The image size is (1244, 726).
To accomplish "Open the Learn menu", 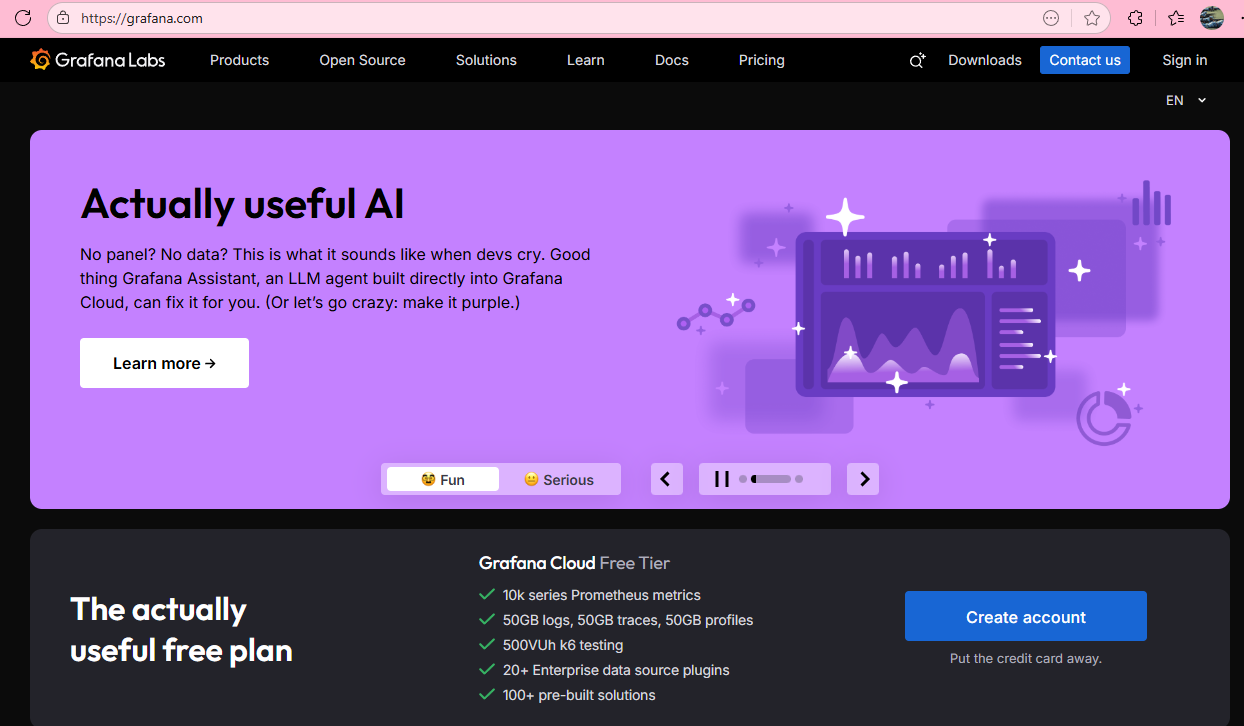I will pos(585,60).
